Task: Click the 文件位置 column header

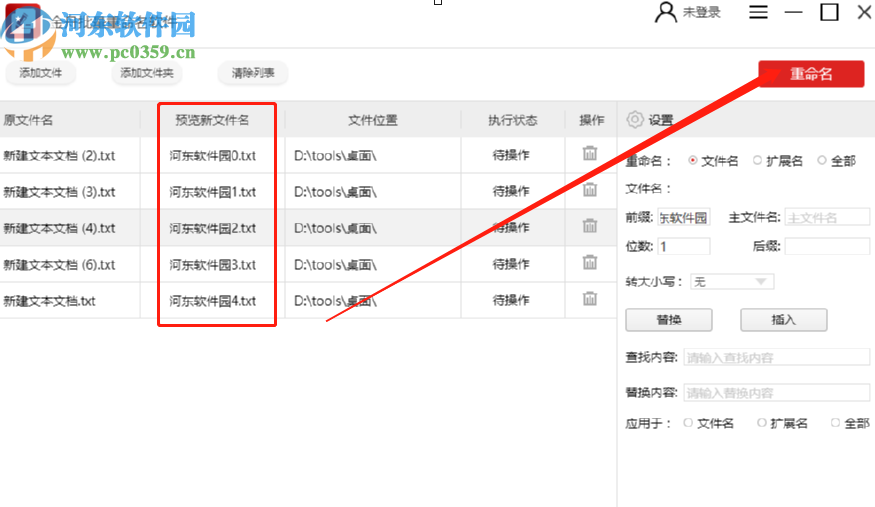Action: pyautogui.click(x=373, y=120)
